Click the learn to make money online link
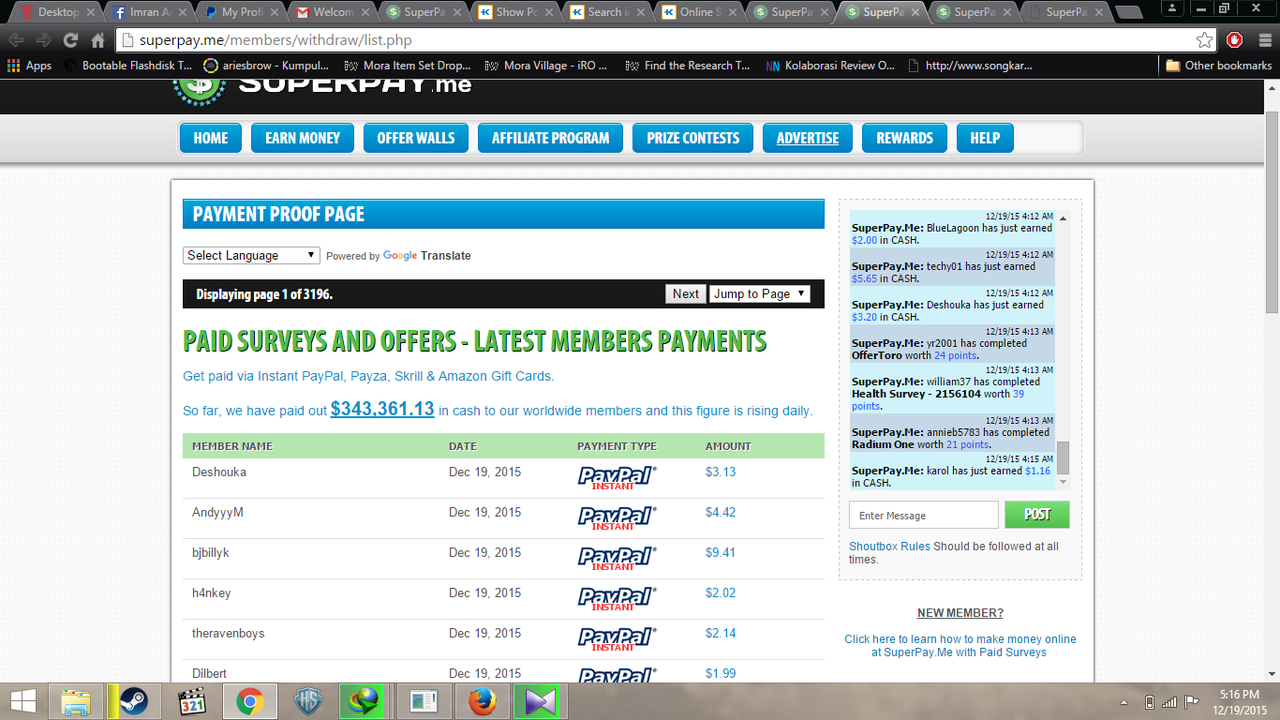The image size is (1280, 720). [960, 646]
